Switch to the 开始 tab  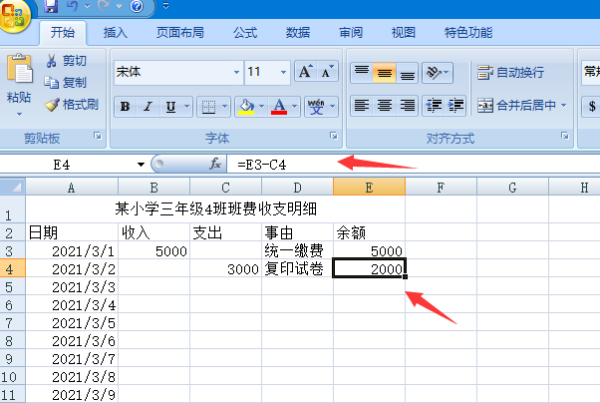tap(63, 33)
